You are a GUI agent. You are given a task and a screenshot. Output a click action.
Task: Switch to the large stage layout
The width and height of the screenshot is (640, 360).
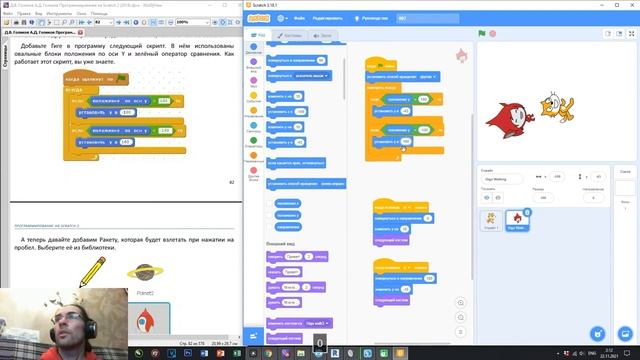tap(619, 33)
